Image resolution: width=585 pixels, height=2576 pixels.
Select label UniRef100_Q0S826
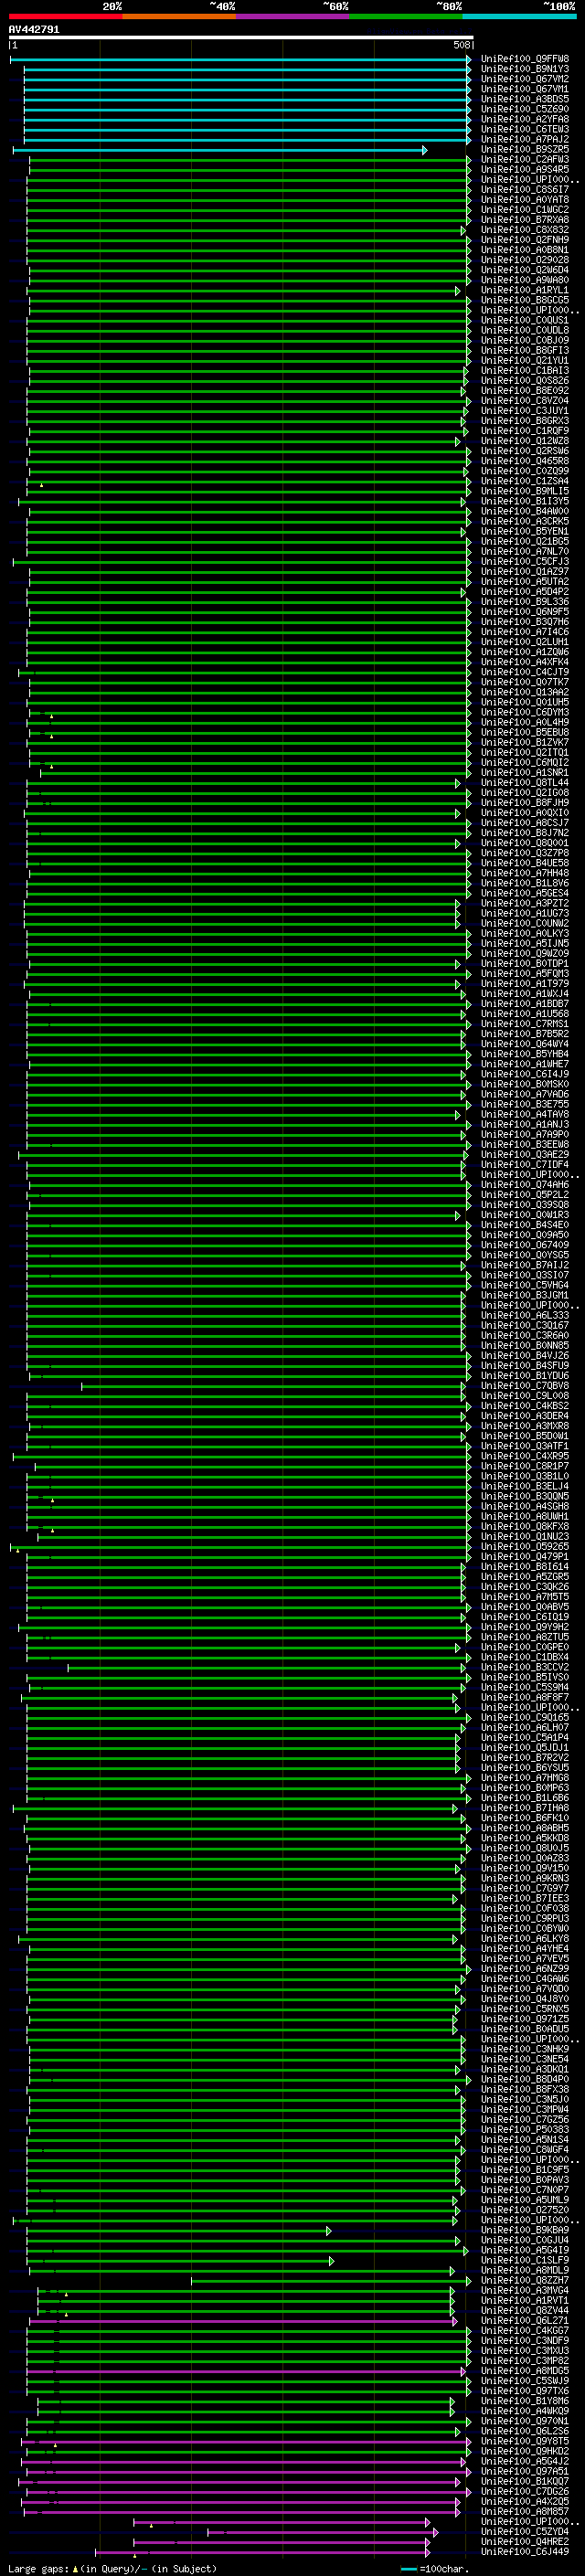[x=525, y=380]
